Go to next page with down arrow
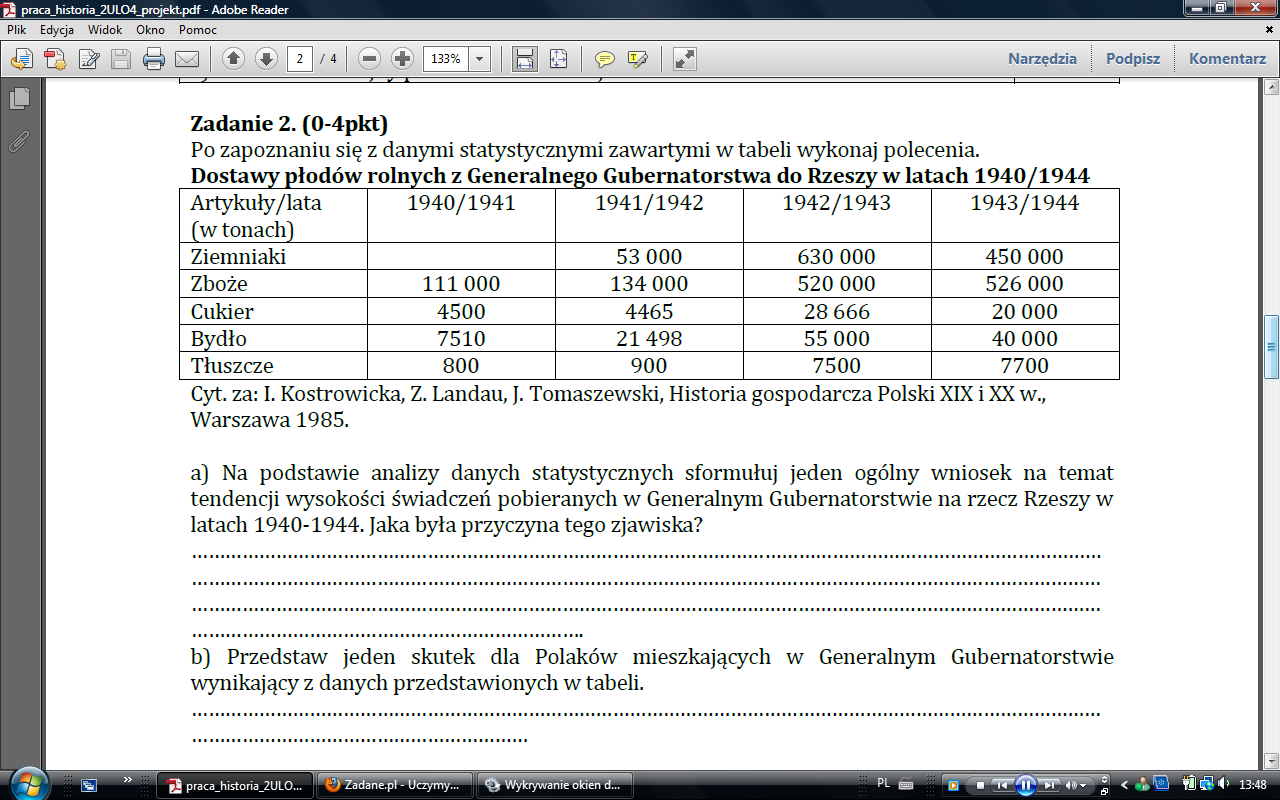This screenshot has width=1280, height=800. (x=266, y=59)
